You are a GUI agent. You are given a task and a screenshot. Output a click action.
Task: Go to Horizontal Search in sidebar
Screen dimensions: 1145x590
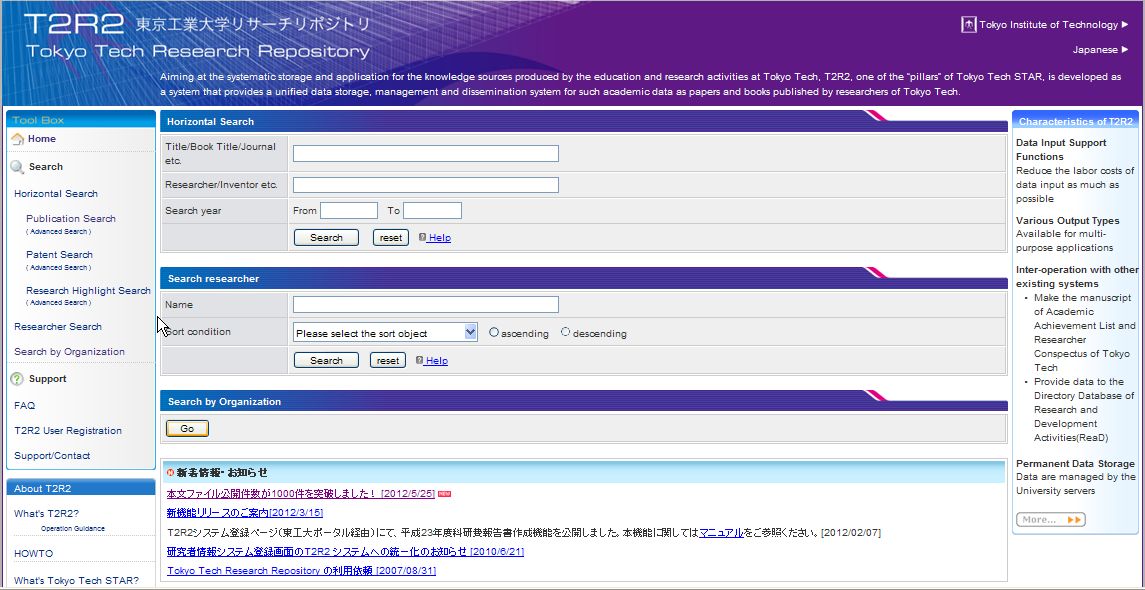[x=55, y=194]
